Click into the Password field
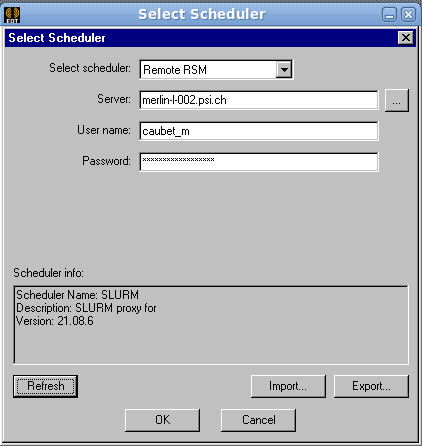This screenshot has width=422, height=446. click(259, 162)
